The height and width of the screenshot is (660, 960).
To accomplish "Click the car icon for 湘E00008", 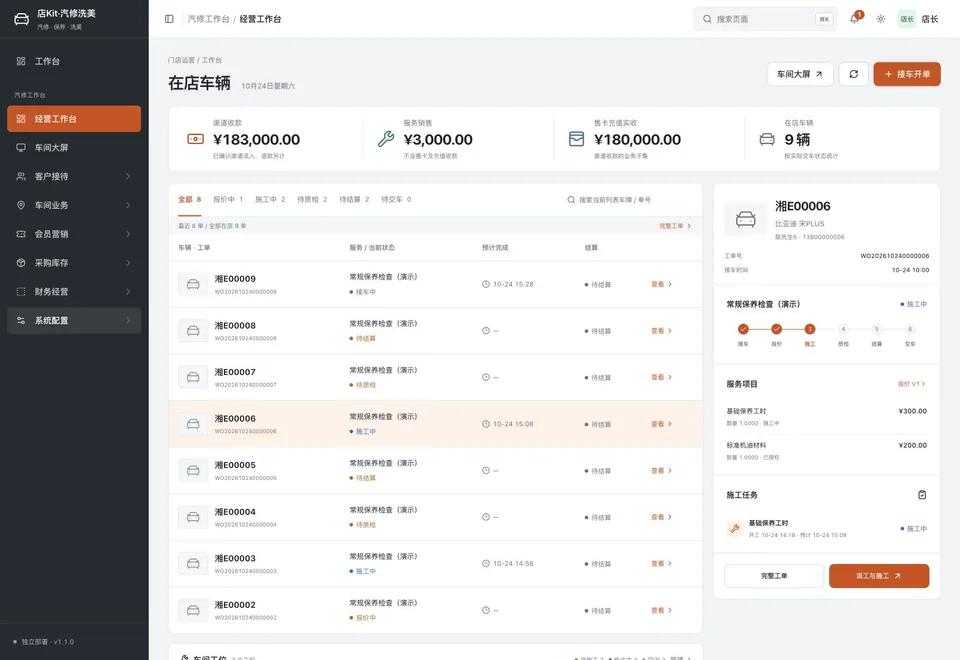I will pyautogui.click(x=193, y=331).
